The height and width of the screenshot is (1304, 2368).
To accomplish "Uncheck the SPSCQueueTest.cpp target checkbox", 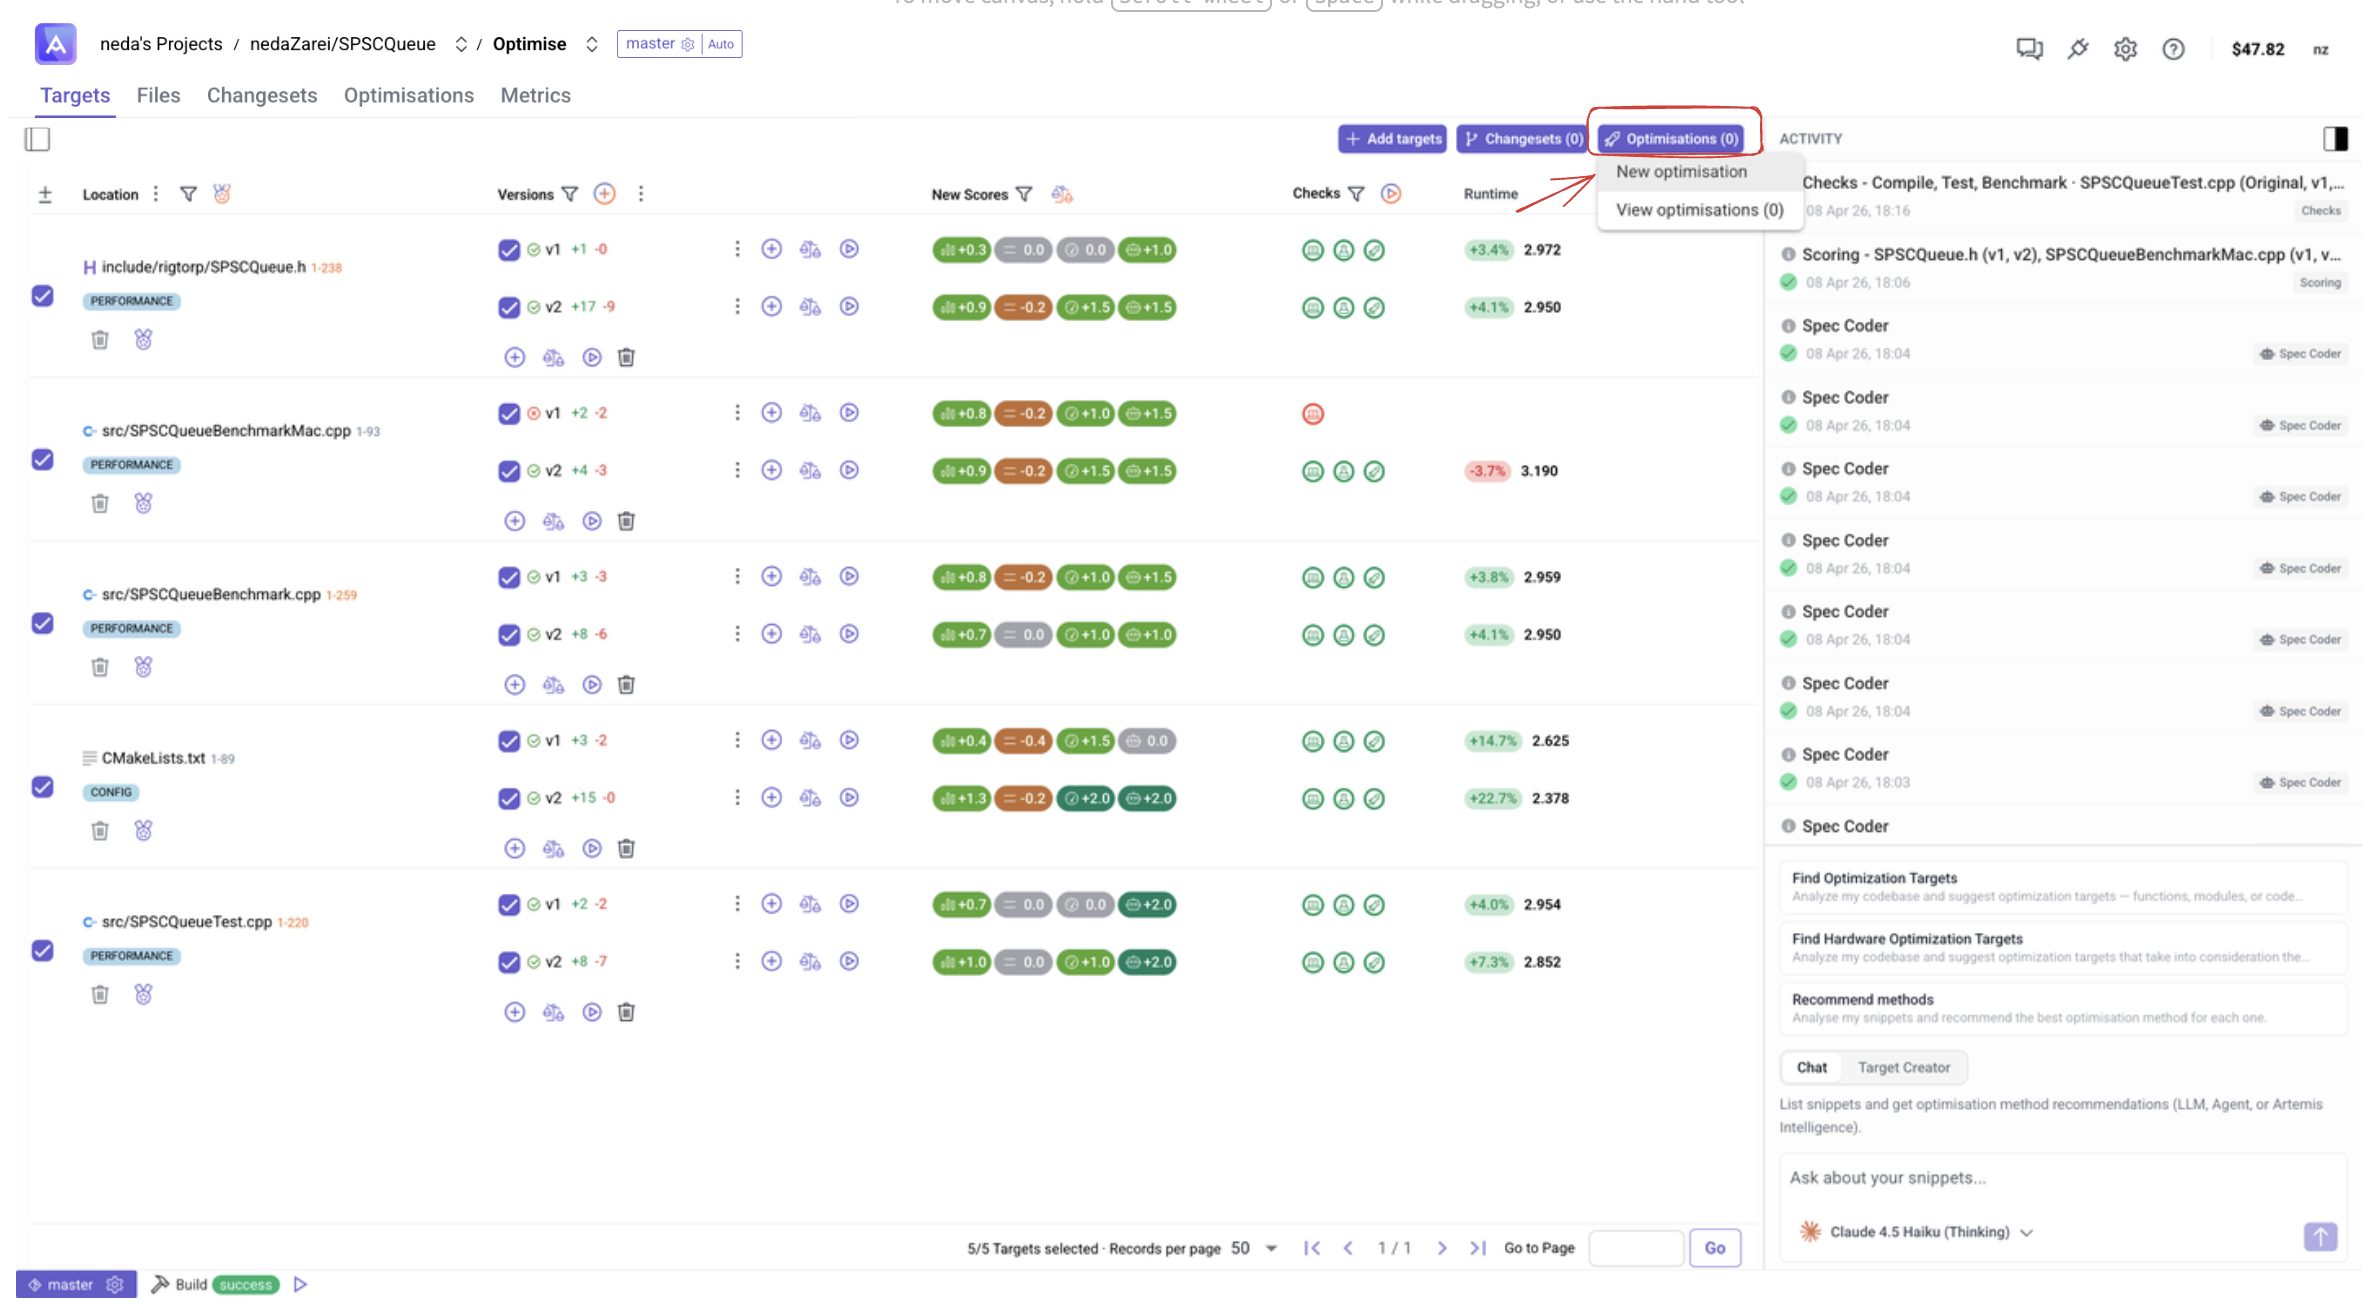I will click(42, 951).
